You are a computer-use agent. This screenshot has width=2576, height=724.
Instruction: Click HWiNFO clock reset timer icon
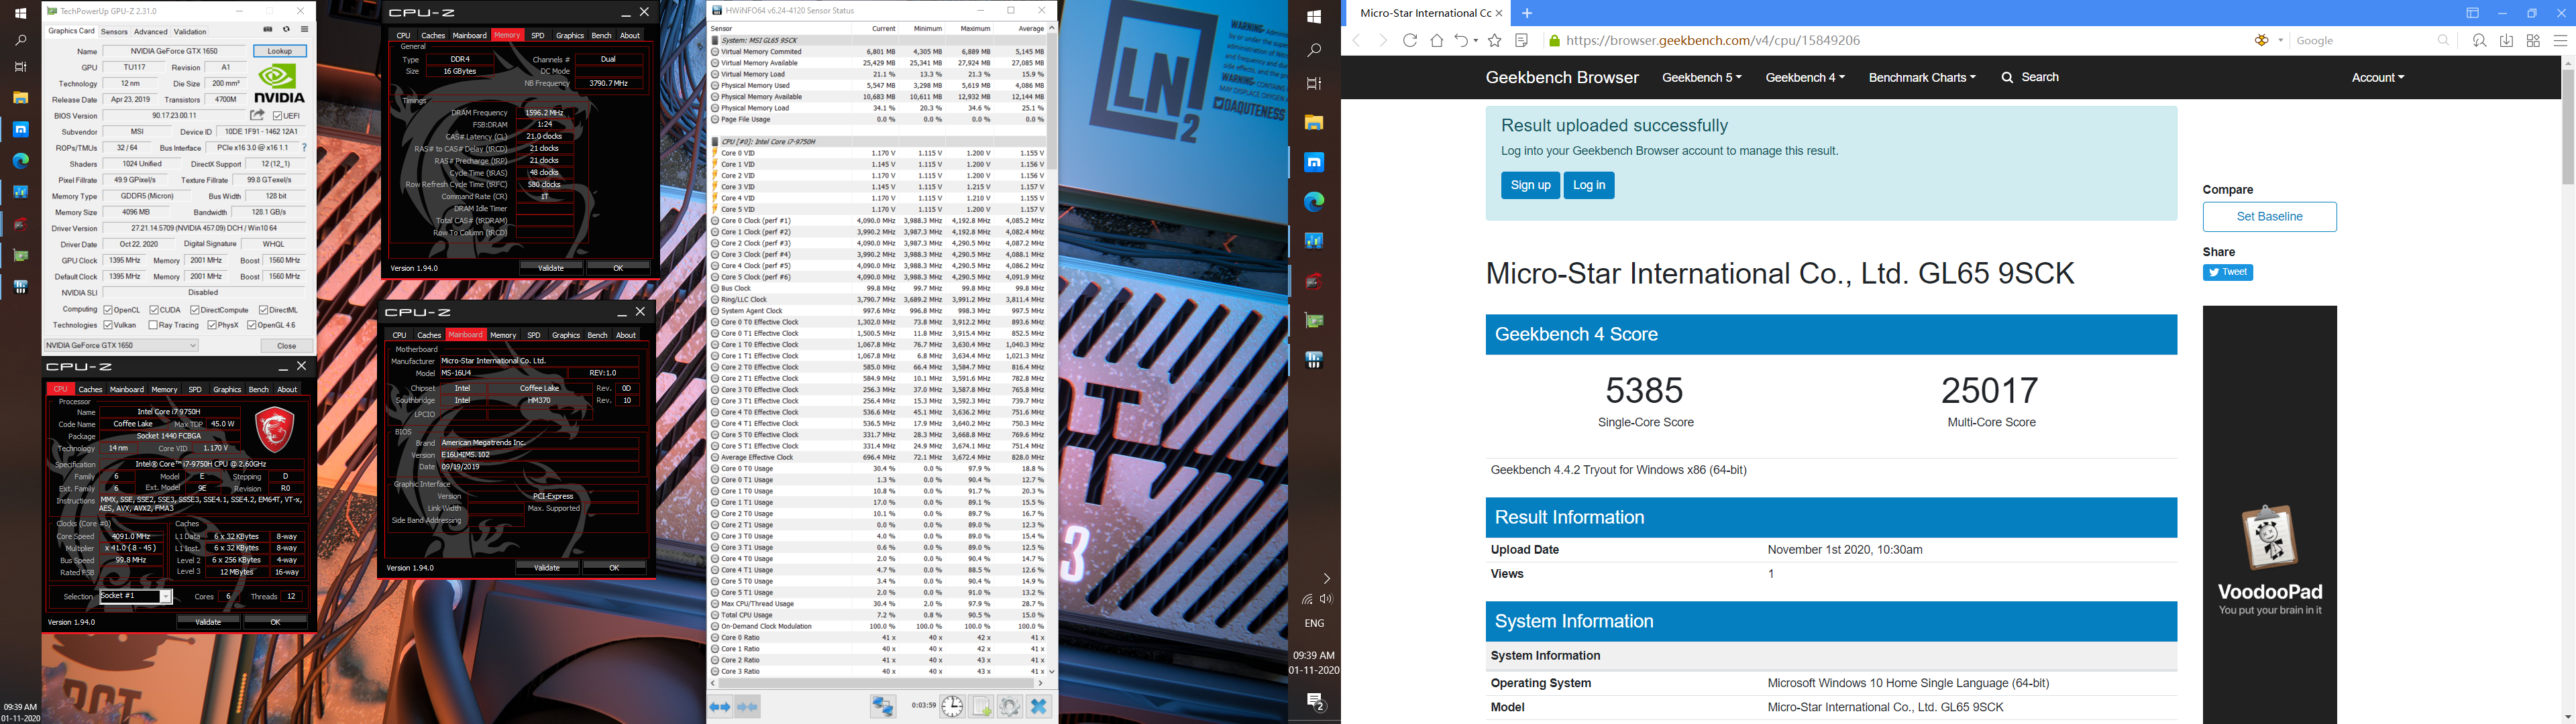coord(952,707)
